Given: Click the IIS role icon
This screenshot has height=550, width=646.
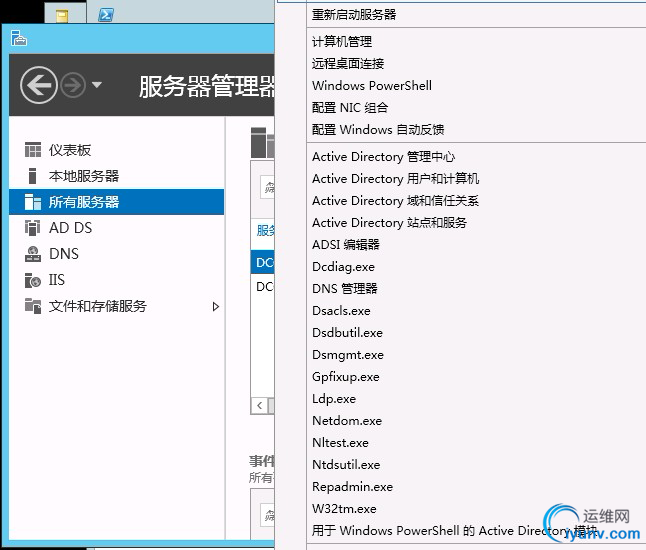Looking at the screenshot, I should point(33,280).
